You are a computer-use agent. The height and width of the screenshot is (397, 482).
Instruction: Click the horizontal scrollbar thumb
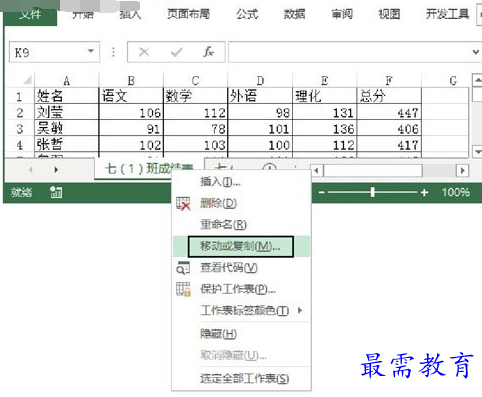click(x=373, y=171)
